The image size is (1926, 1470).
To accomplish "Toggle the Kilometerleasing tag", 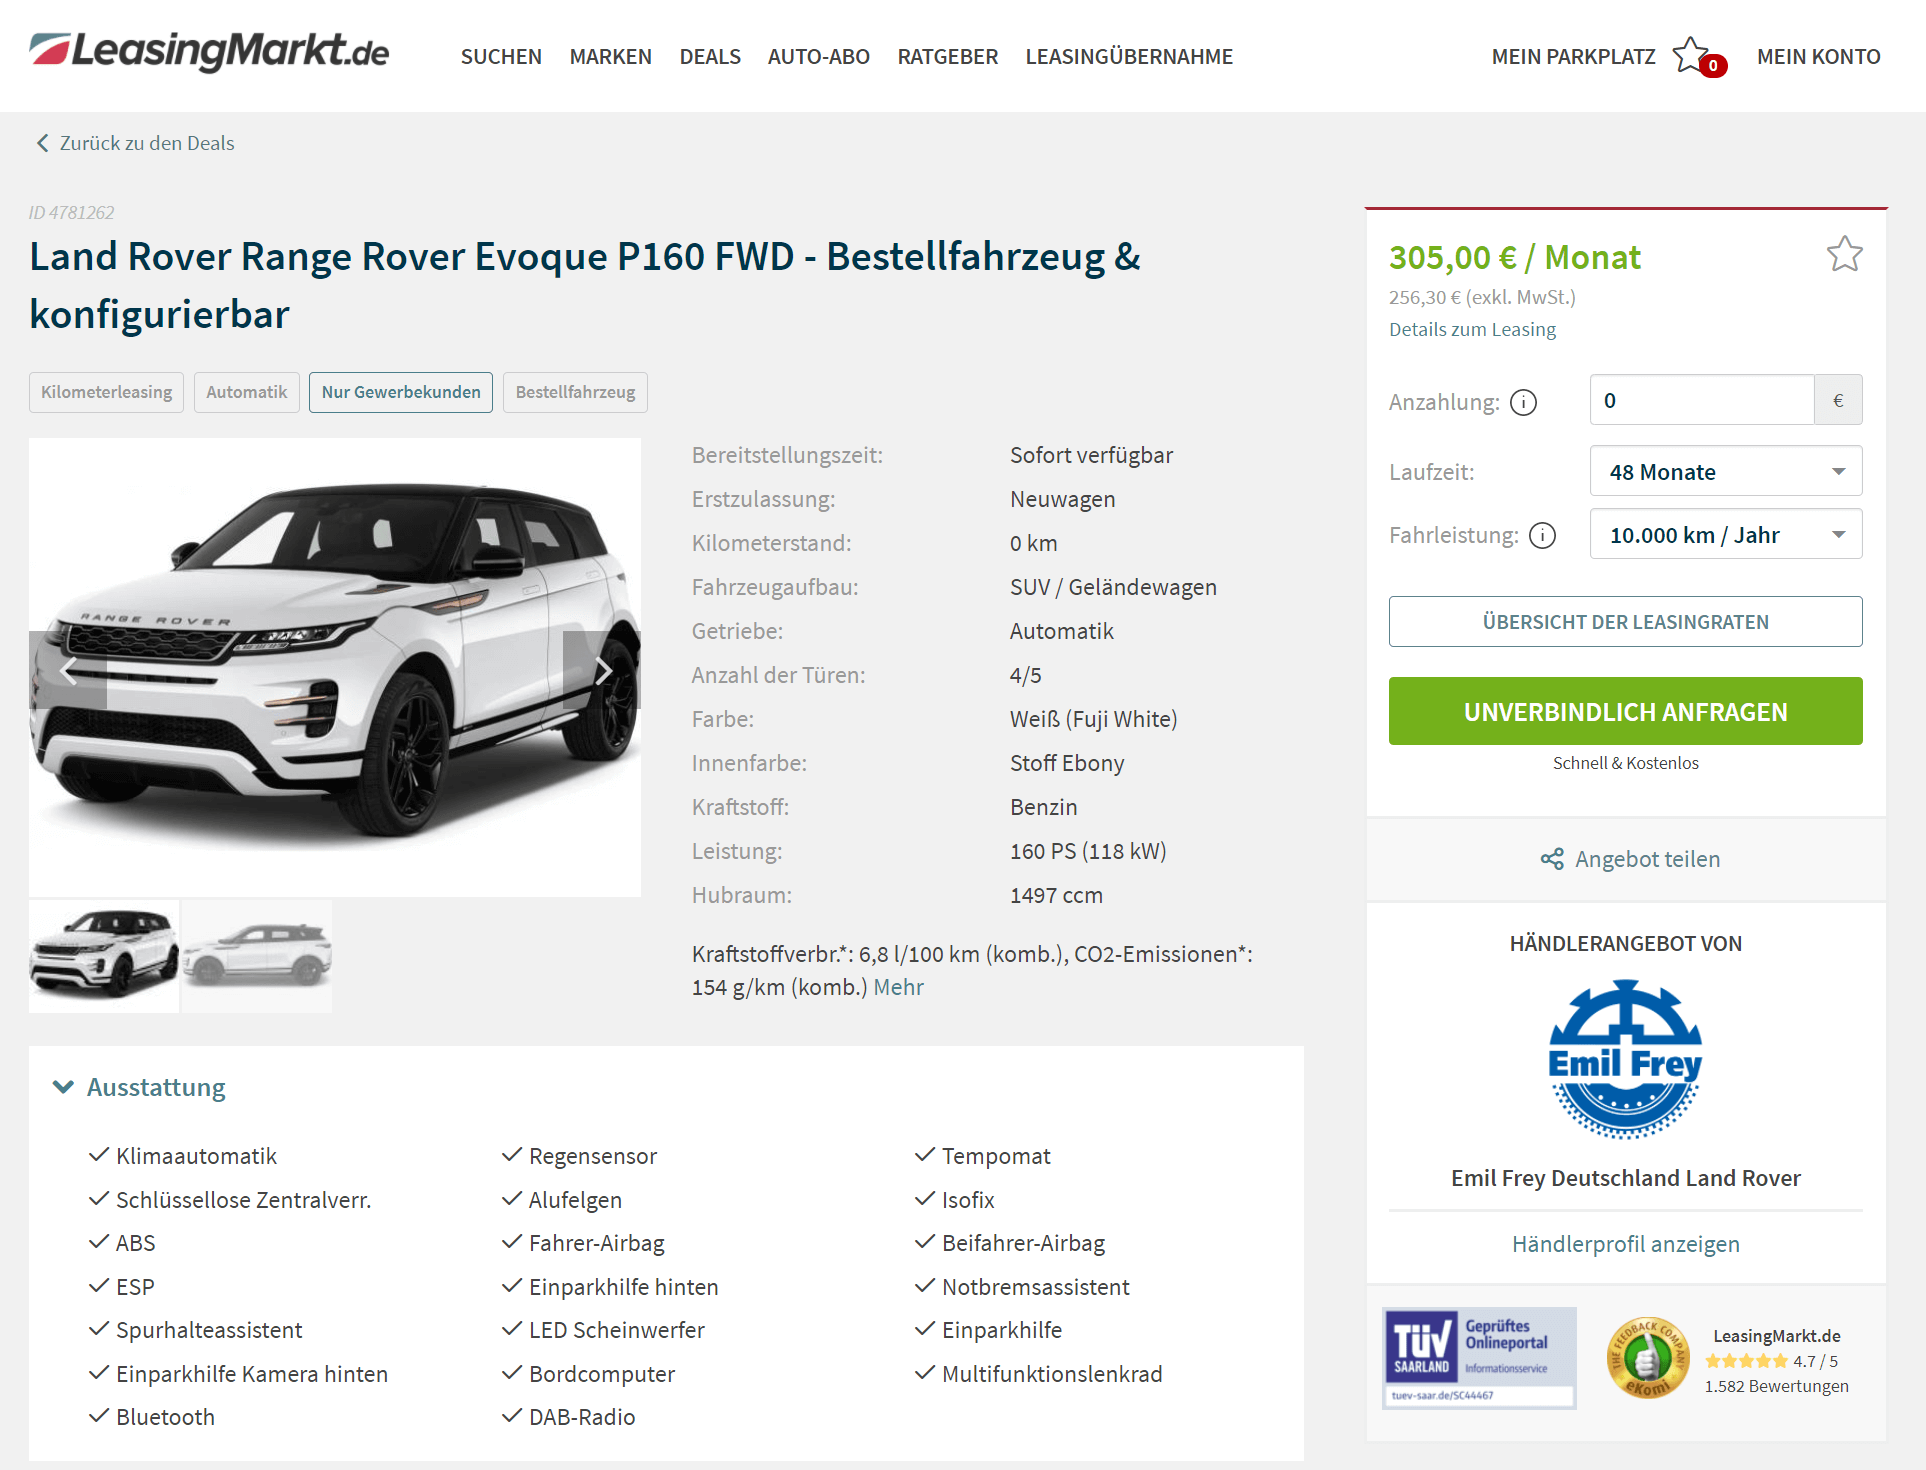I will tap(106, 392).
